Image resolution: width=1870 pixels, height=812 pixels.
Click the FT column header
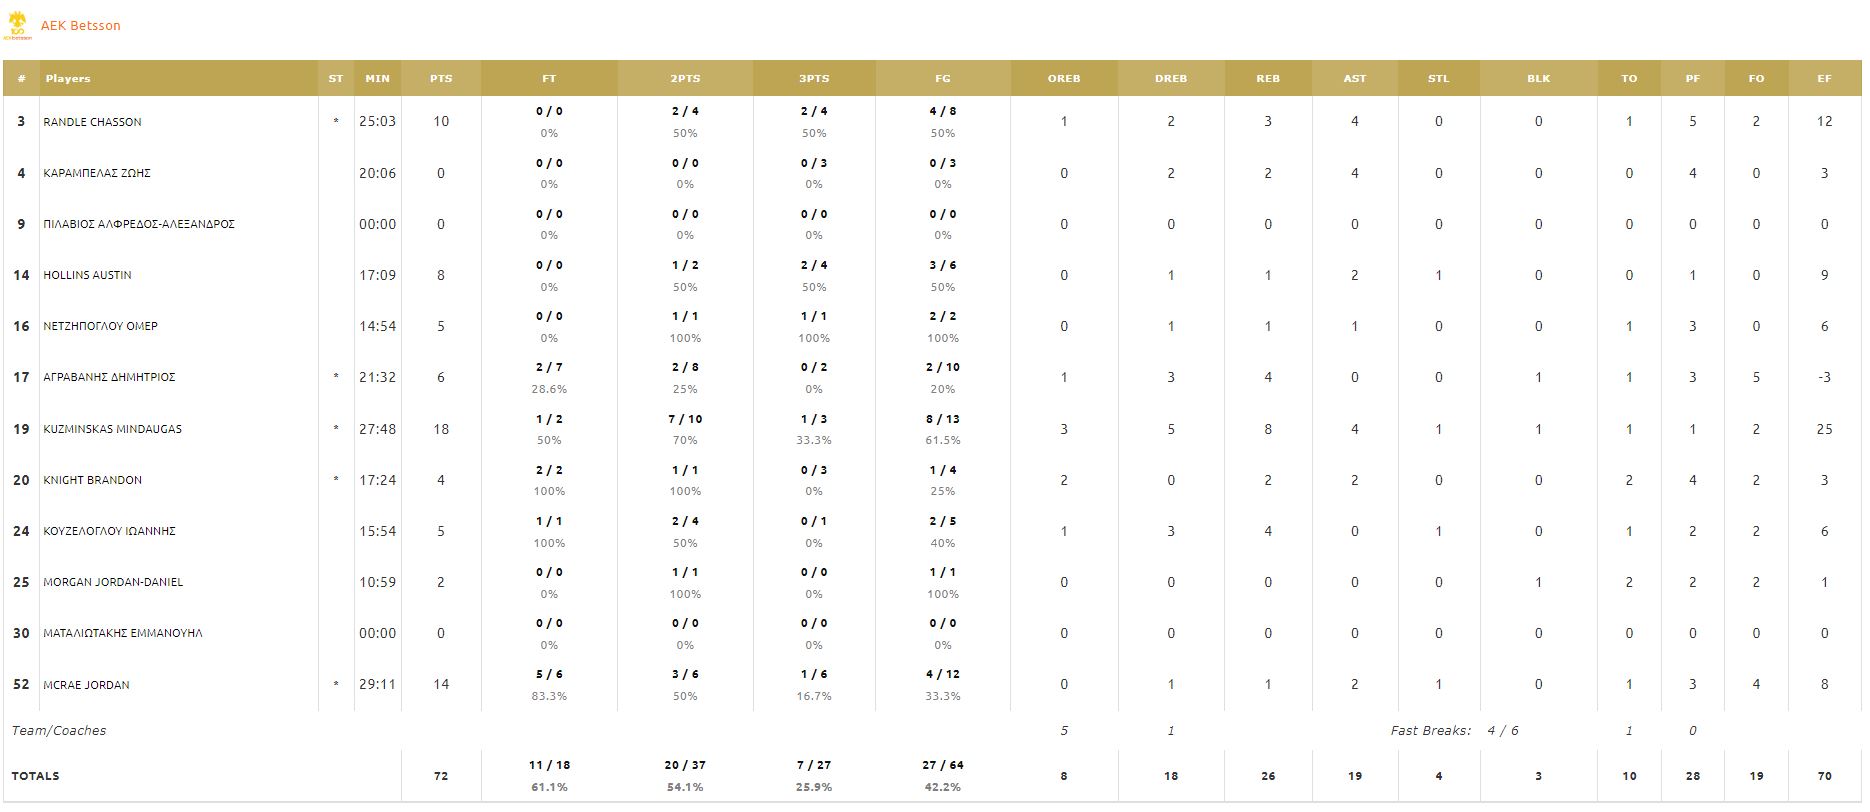(x=549, y=78)
